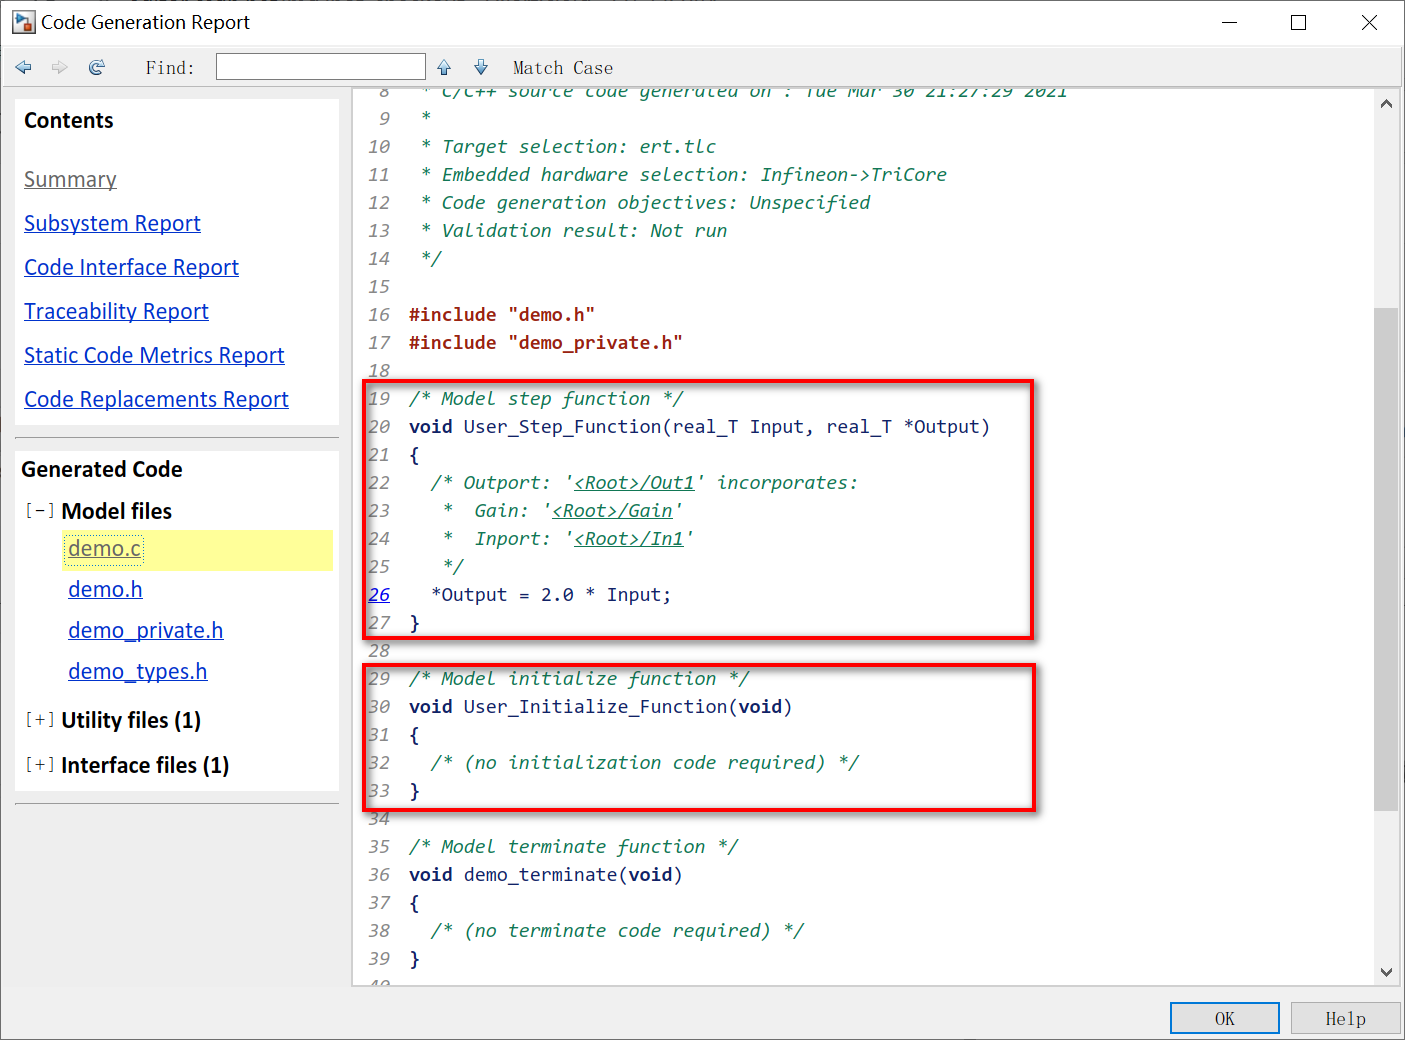Click the Refresh report icon
Screen dimensions: 1405x1040
pyautogui.click(x=97, y=67)
